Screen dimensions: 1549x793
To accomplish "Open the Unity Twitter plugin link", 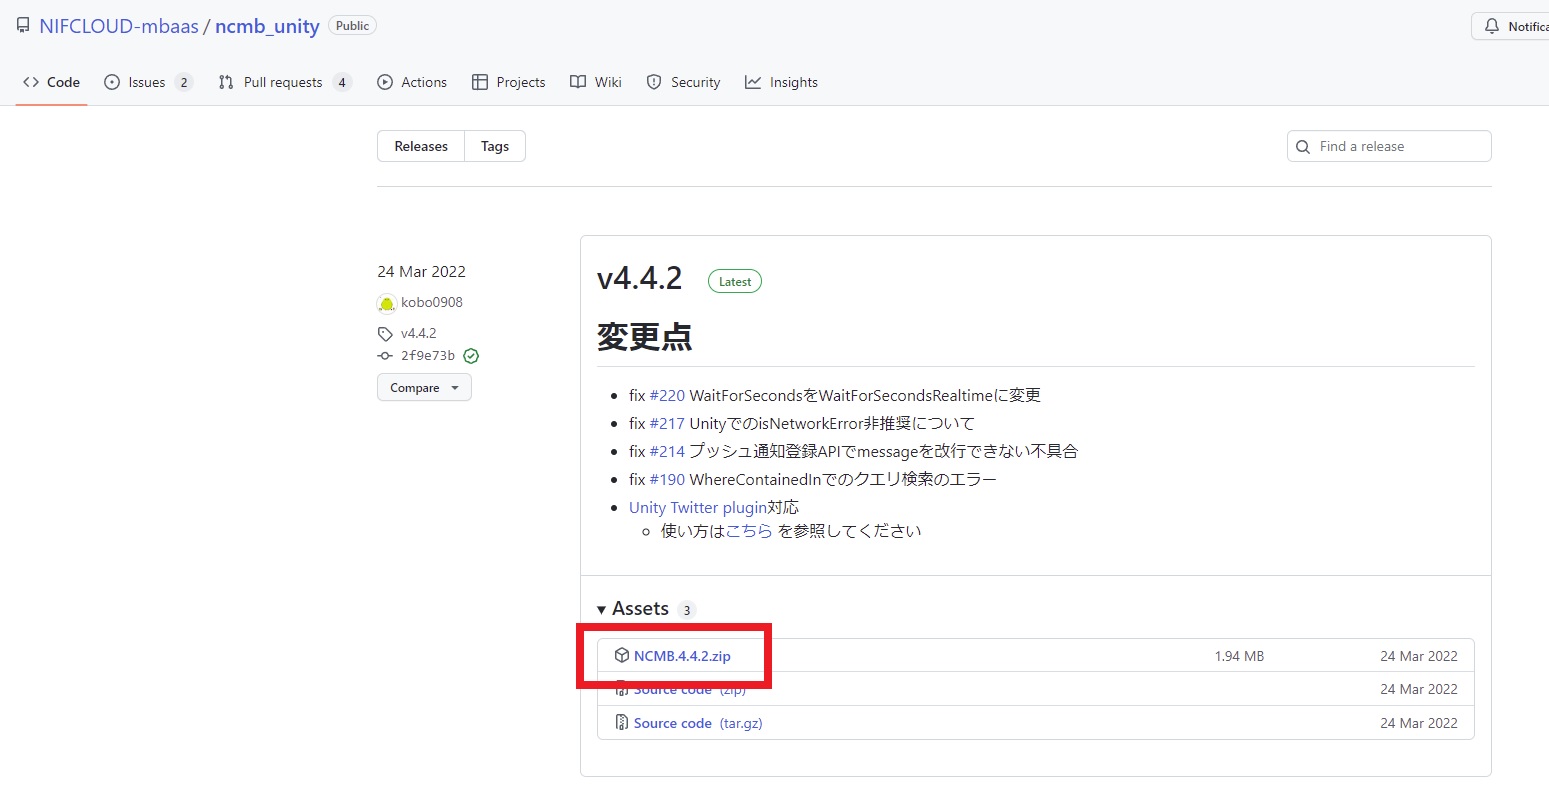I will click(x=697, y=507).
